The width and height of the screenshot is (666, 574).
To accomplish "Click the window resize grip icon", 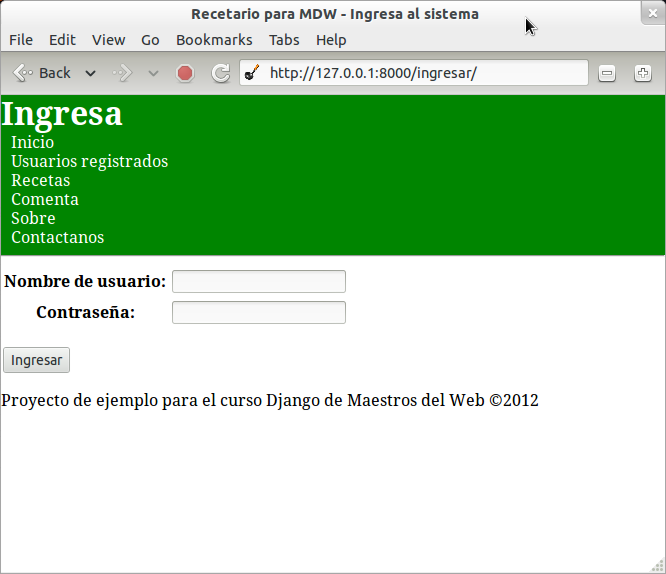I will point(658,566).
